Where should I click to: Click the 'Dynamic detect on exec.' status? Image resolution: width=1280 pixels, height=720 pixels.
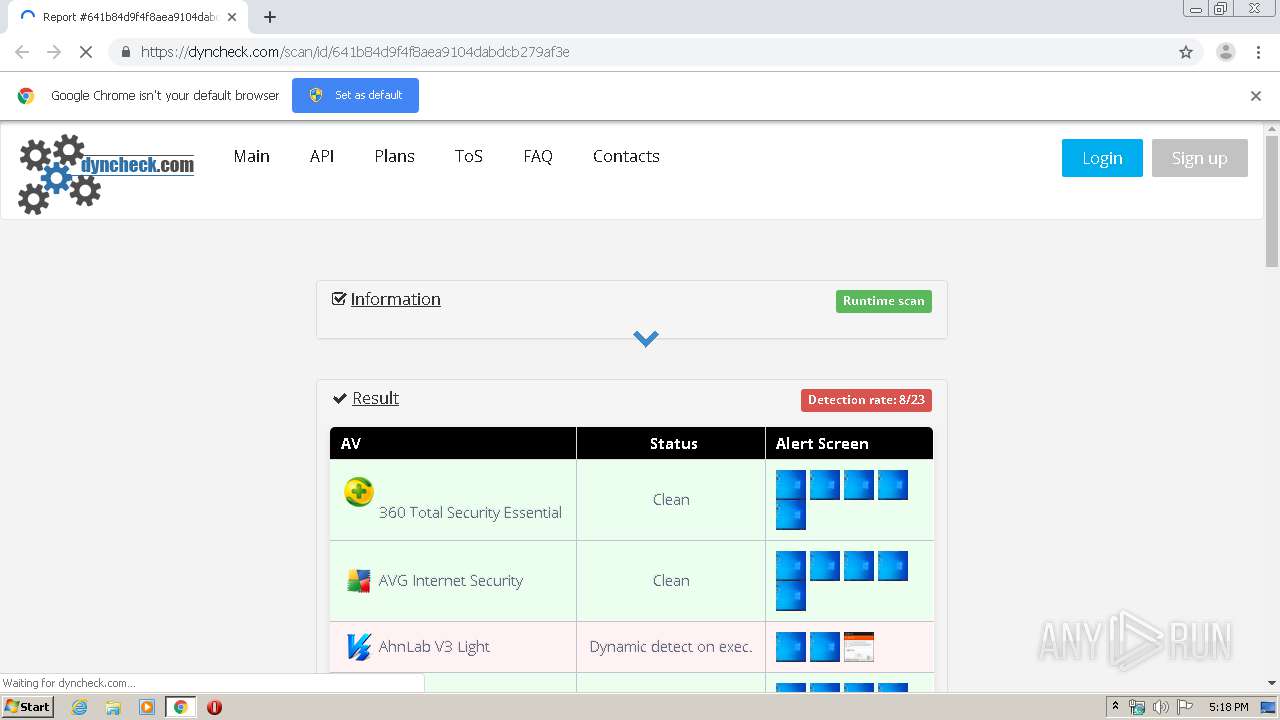[671, 647]
